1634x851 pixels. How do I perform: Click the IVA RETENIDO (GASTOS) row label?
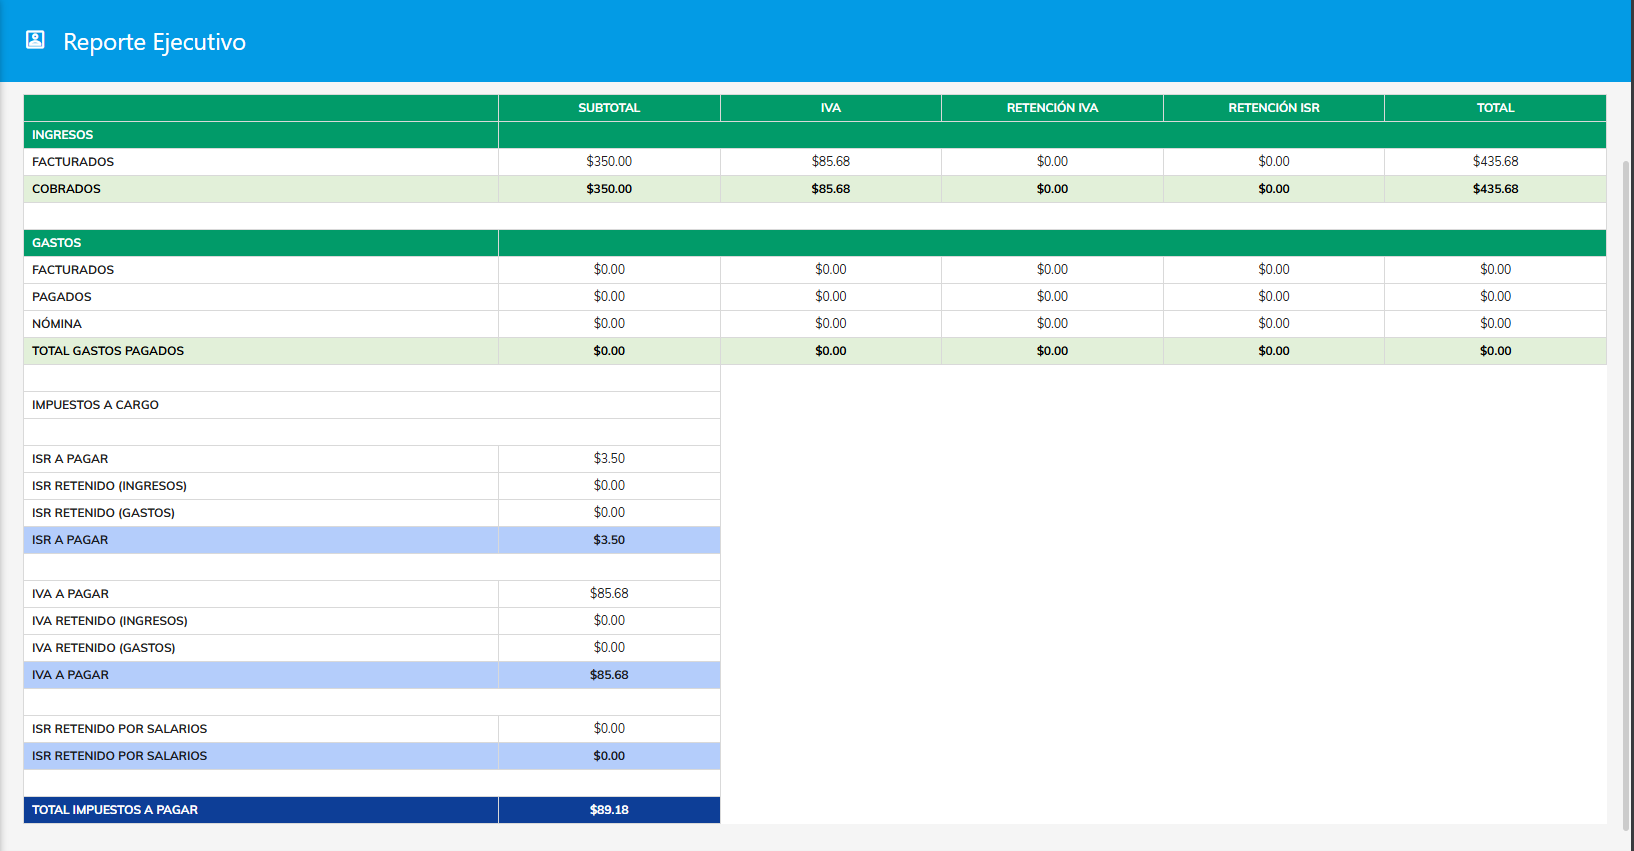pos(103,648)
